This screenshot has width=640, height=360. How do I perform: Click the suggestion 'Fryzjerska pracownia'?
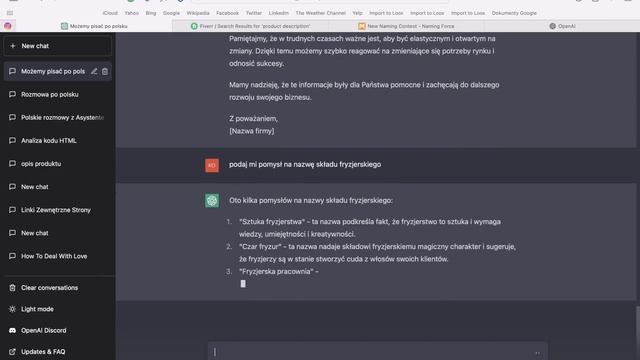tap(276, 271)
